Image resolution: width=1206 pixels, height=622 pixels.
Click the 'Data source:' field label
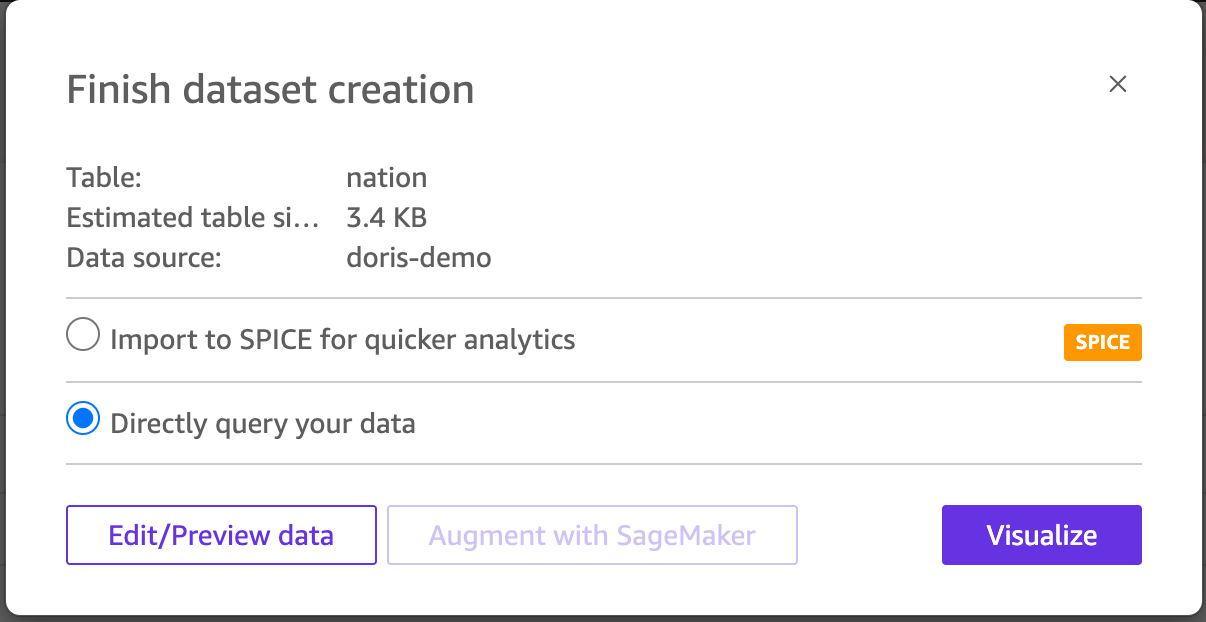tap(143, 257)
